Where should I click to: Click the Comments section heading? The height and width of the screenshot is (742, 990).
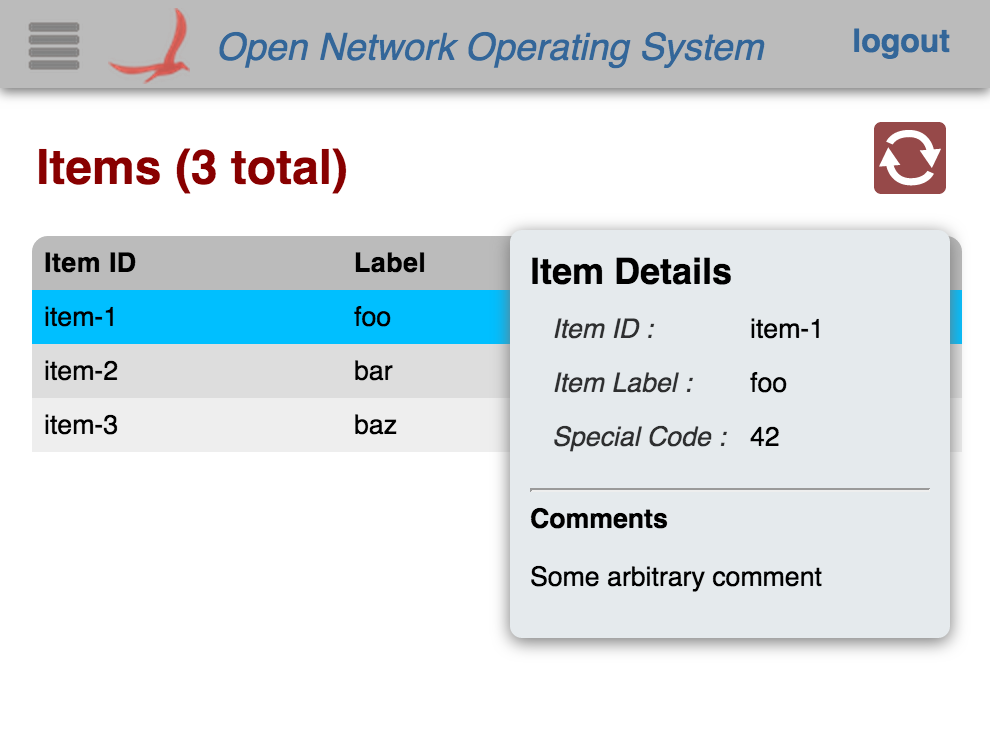pos(598,519)
